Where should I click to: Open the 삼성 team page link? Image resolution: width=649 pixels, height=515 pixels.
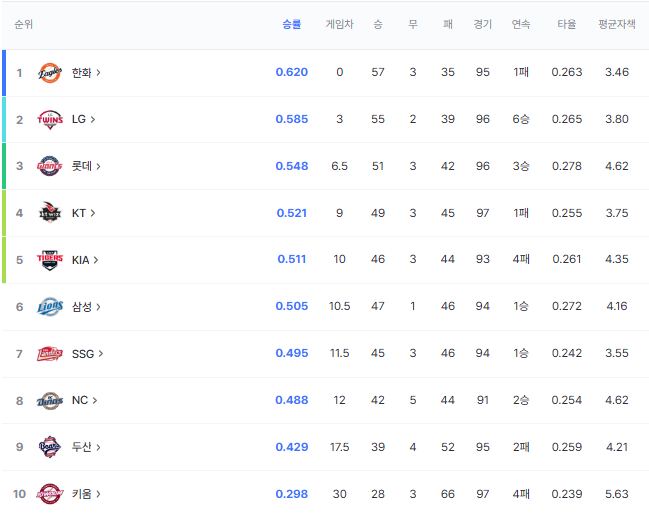point(86,307)
